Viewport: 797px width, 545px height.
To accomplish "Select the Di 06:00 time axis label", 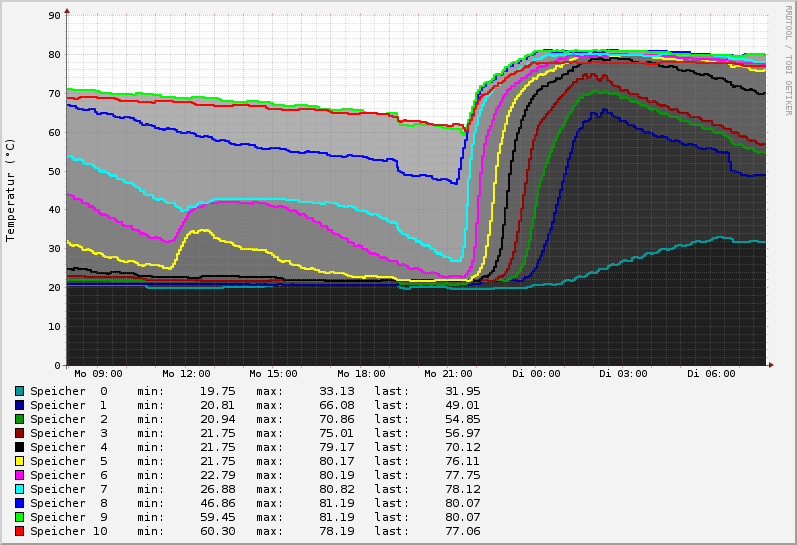I will tap(711, 374).
